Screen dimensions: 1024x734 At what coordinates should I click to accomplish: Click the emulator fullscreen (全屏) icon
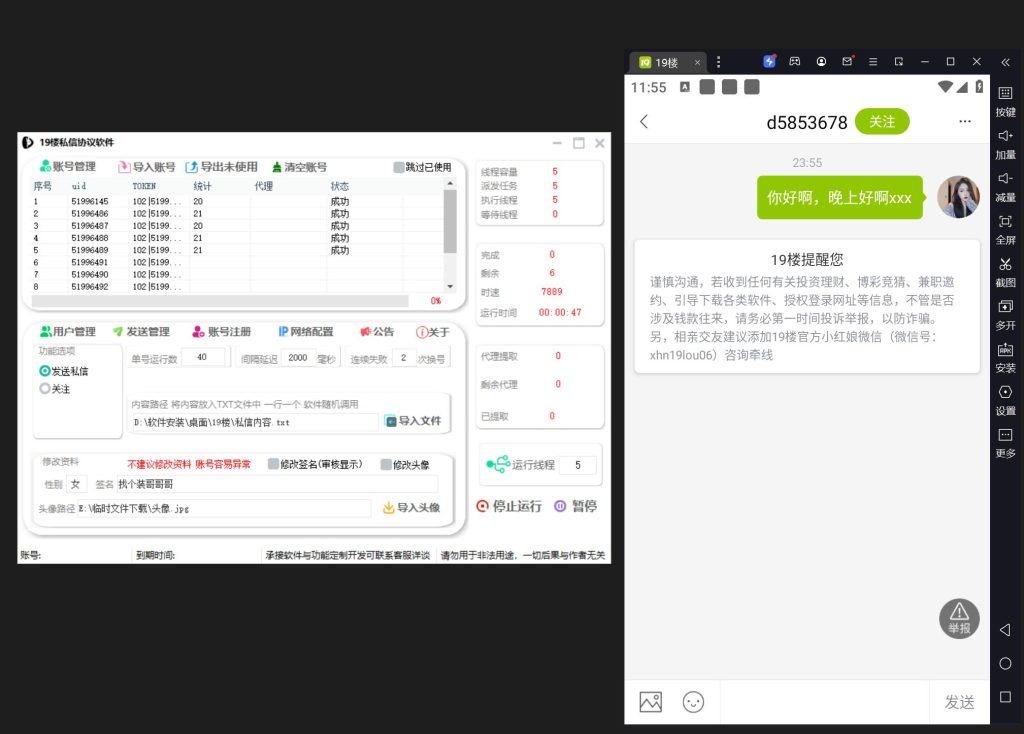(x=1005, y=221)
